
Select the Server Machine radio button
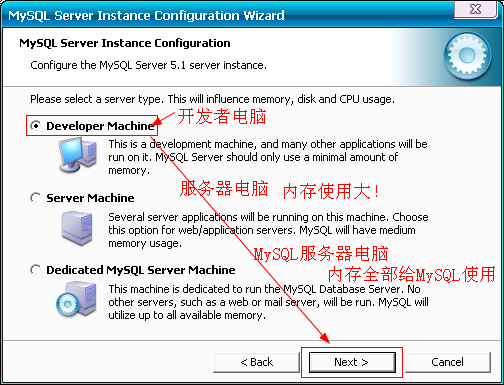tap(35, 198)
